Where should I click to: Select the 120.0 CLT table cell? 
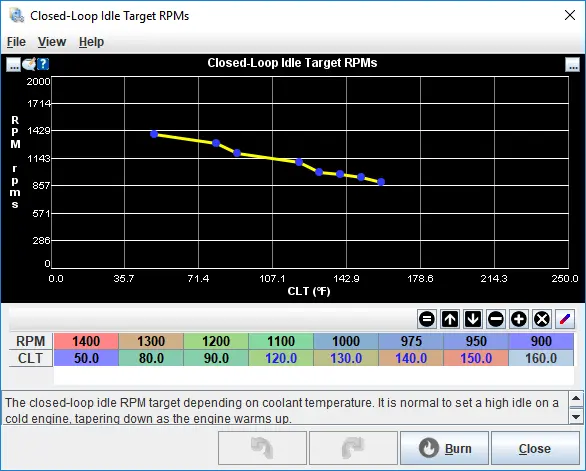pyautogui.click(x=281, y=358)
